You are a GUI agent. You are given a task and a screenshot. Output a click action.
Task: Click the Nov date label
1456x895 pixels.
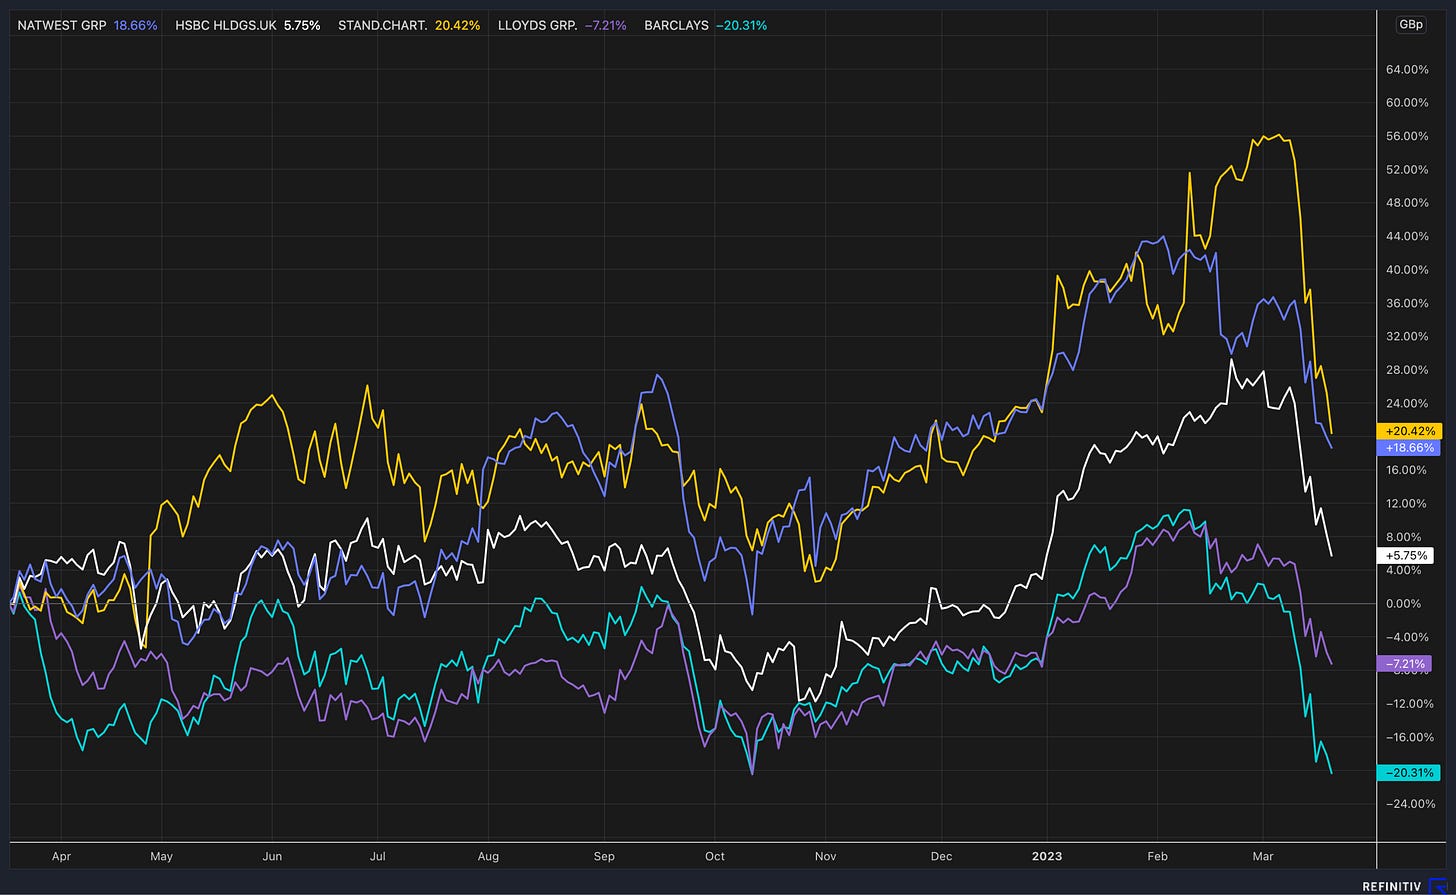pyautogui.click(x=825, y=857)
